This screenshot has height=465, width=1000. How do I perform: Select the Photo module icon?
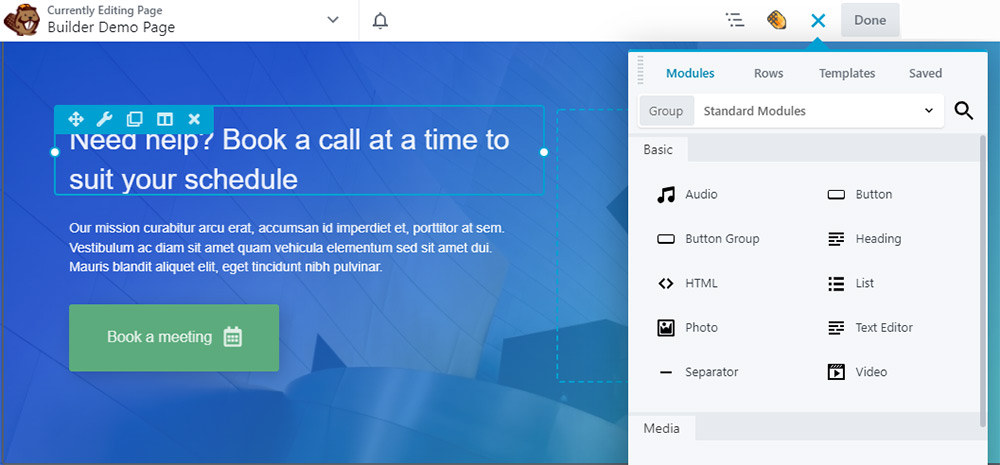(x=666, y=328)
